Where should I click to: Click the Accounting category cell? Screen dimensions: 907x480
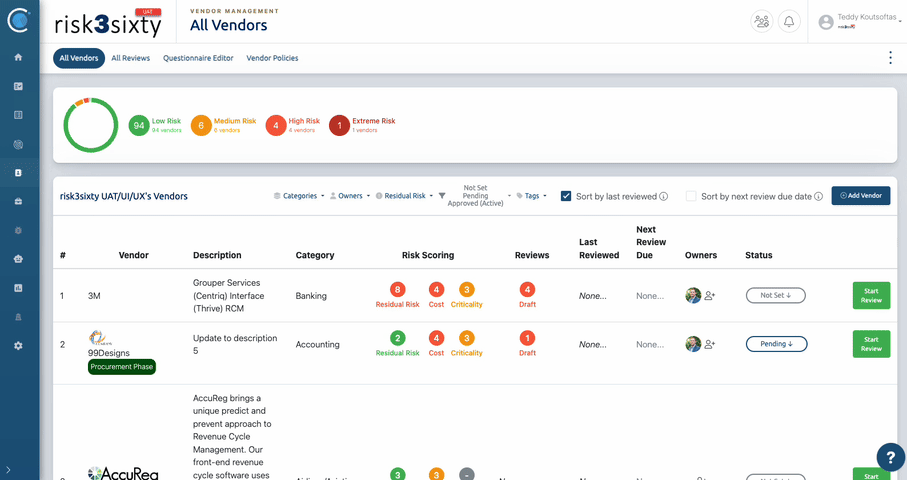pyautogui.click(x=318, y=344)
